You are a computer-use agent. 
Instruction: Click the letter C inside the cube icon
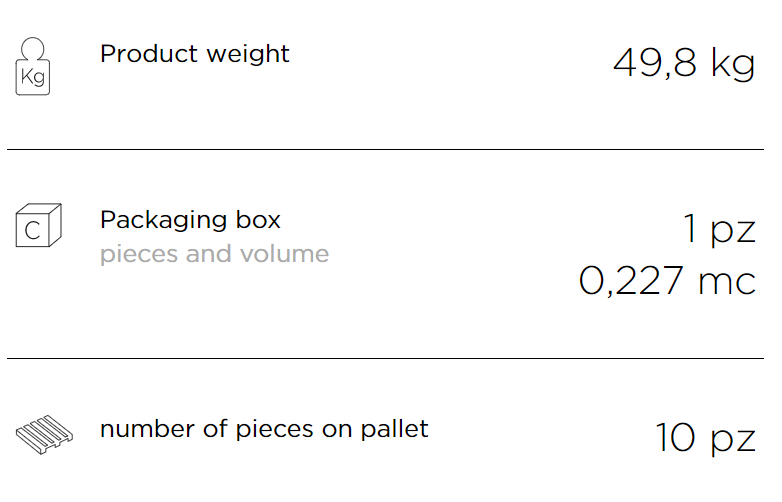(x=32, y=231)
